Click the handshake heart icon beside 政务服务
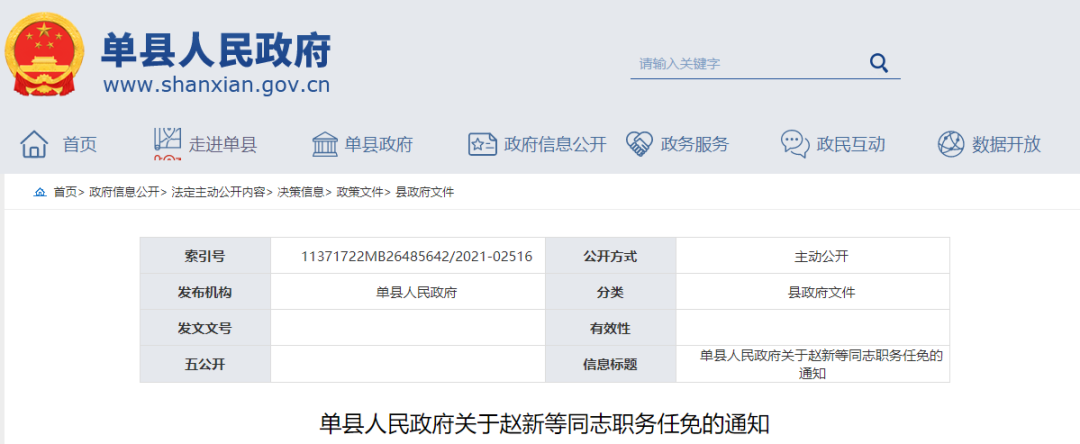 tap(639, 145)
